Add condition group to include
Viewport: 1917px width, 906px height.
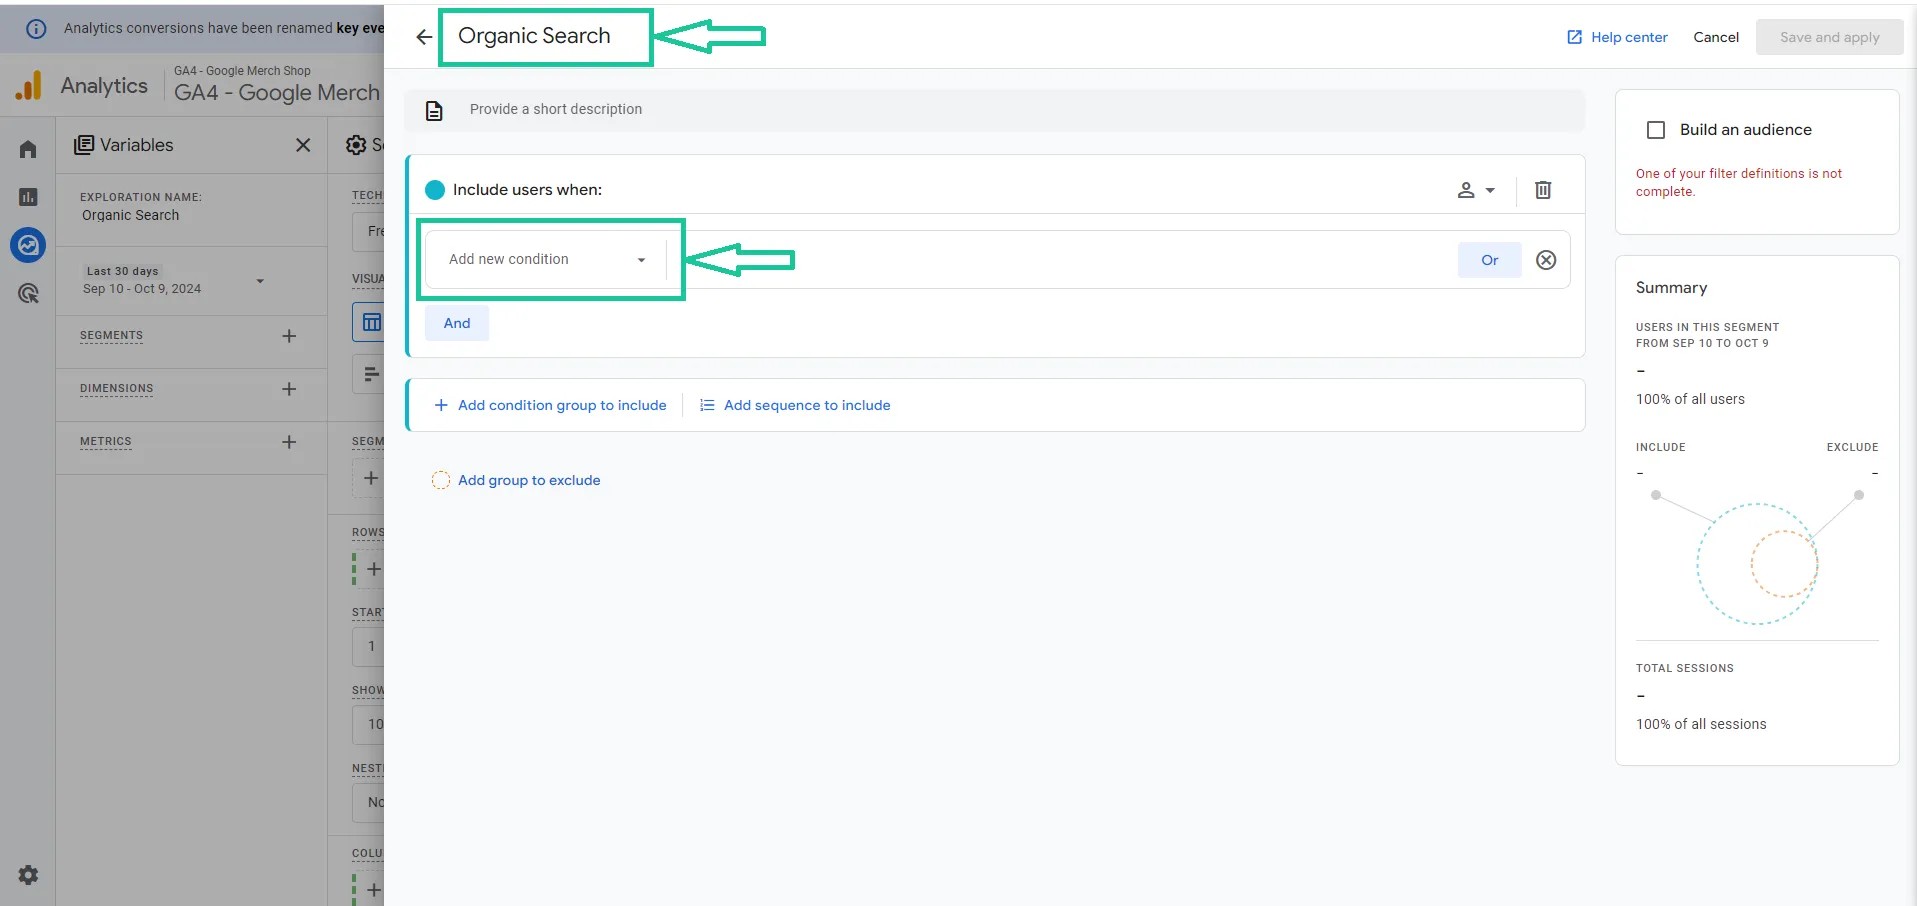click(x=550, y=405)
